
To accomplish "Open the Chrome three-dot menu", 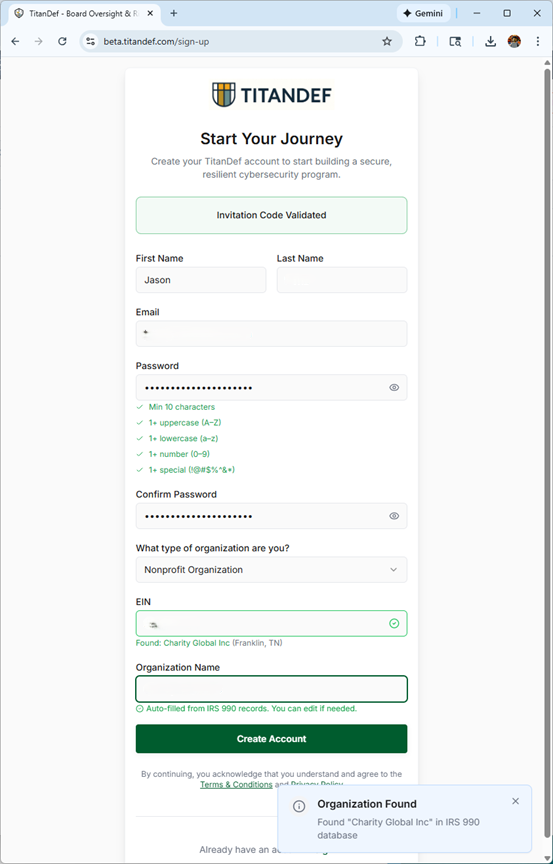I will coord(538,41).
